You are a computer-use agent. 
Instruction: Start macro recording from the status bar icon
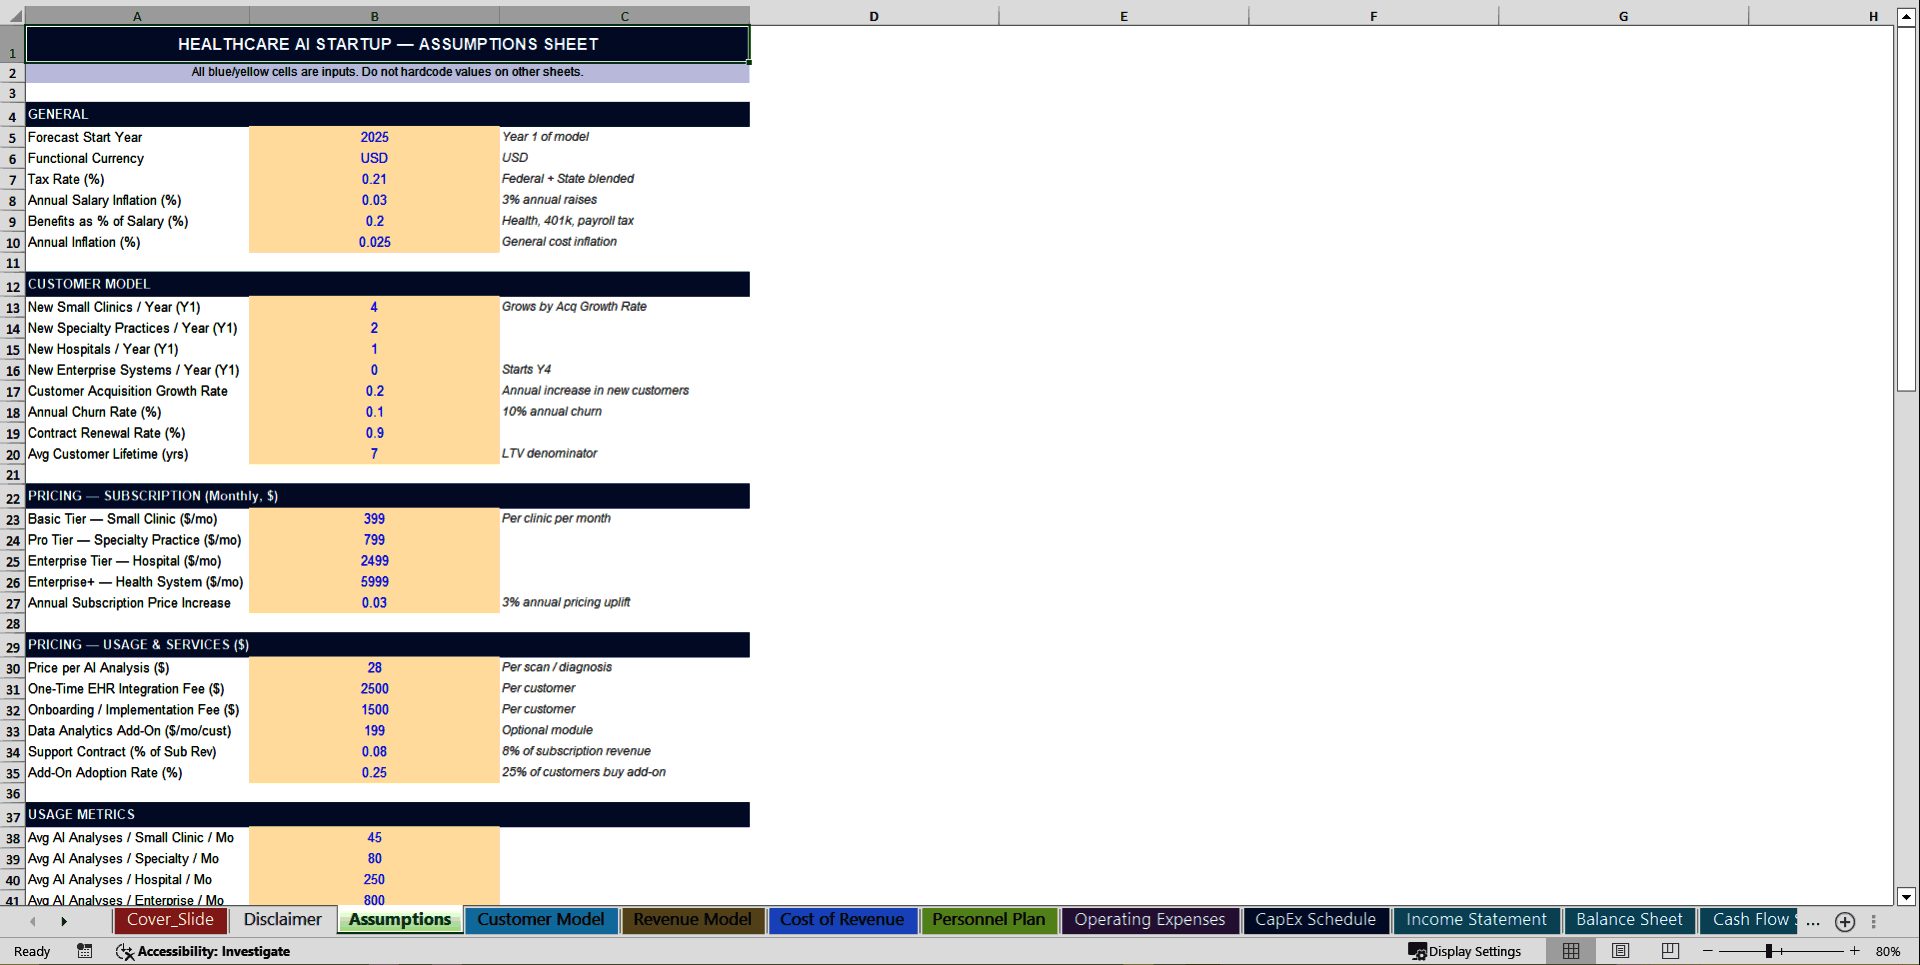tap(85, 951)
